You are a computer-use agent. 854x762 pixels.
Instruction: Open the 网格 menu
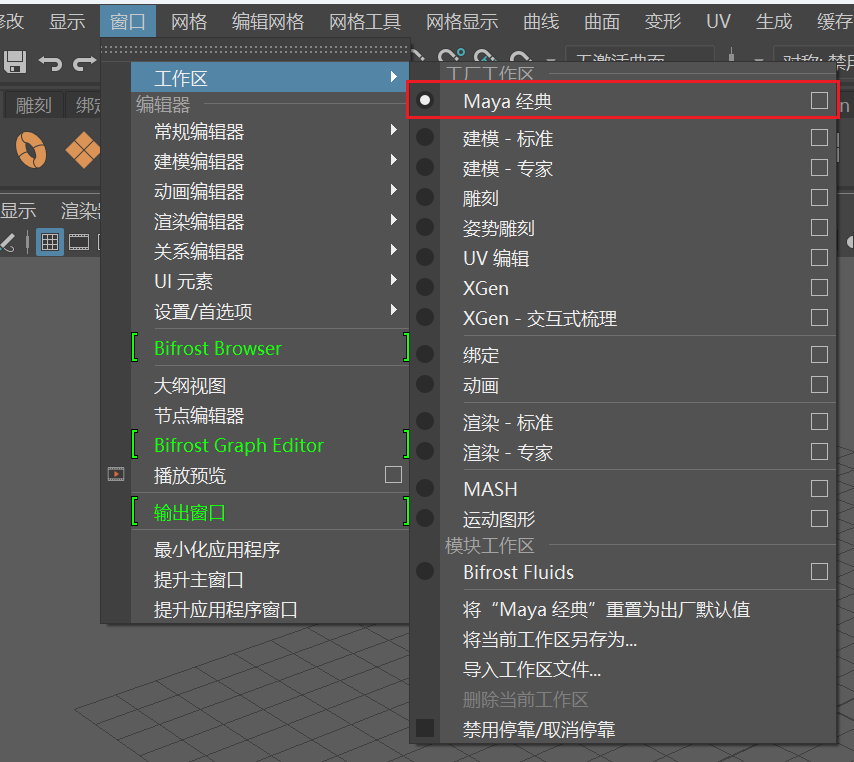coord(189,21)
